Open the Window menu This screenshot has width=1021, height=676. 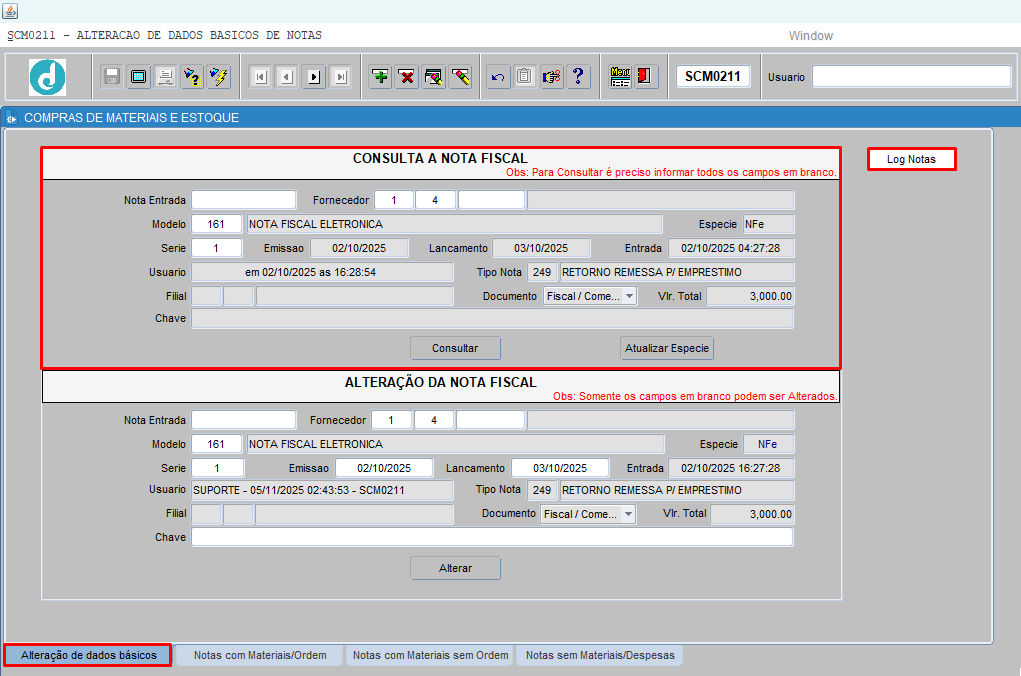pyautogui.click(x=810, y=36)
